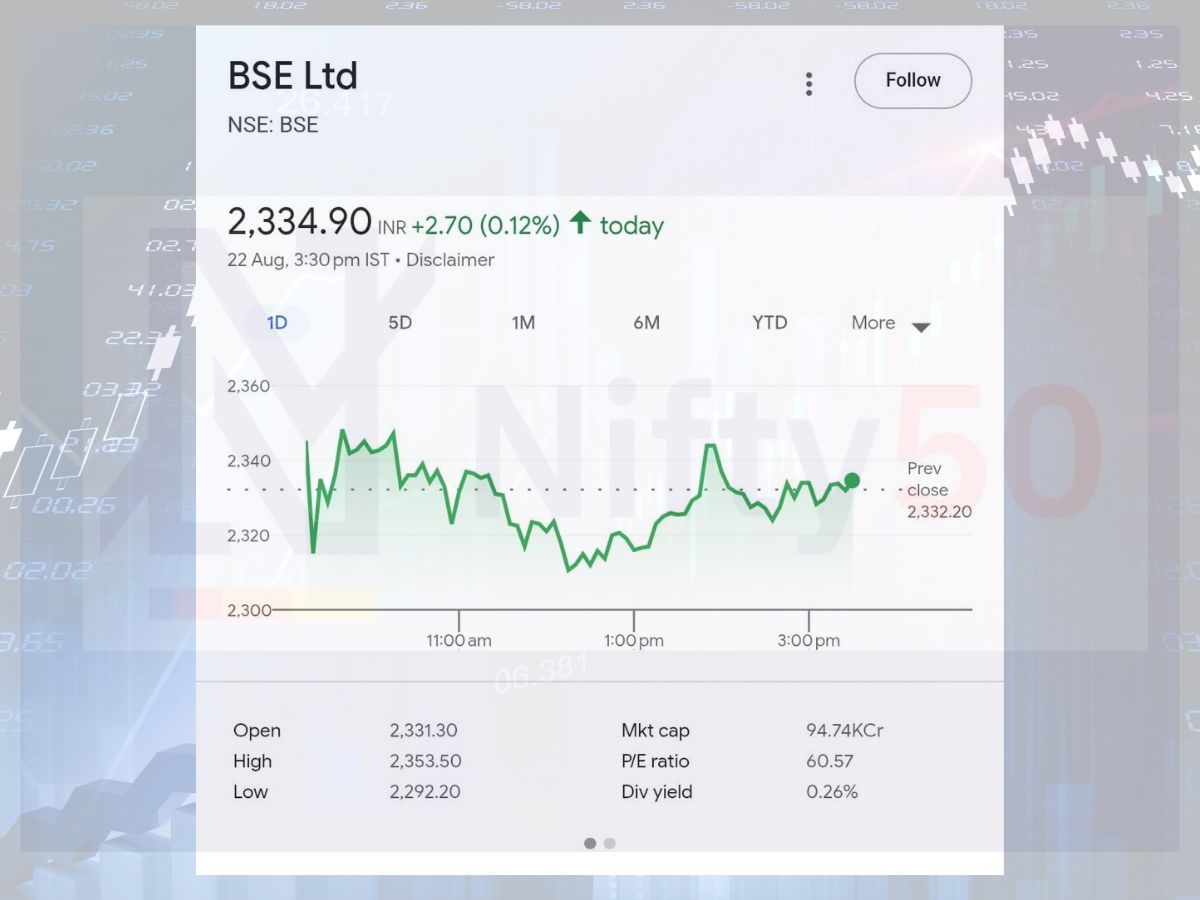Click the Prev close 2,332.20 label
Image resolution: width=1200 pixels, height=900 pixels.
938,490
